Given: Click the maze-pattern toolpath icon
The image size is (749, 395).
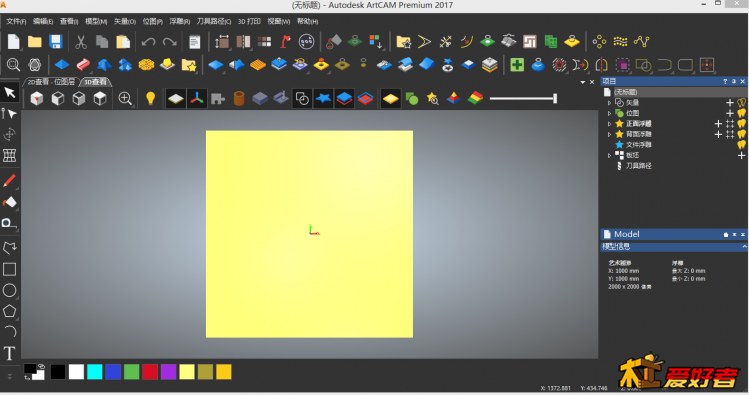Looking at the screenshot, I should (x=530, y=42).
